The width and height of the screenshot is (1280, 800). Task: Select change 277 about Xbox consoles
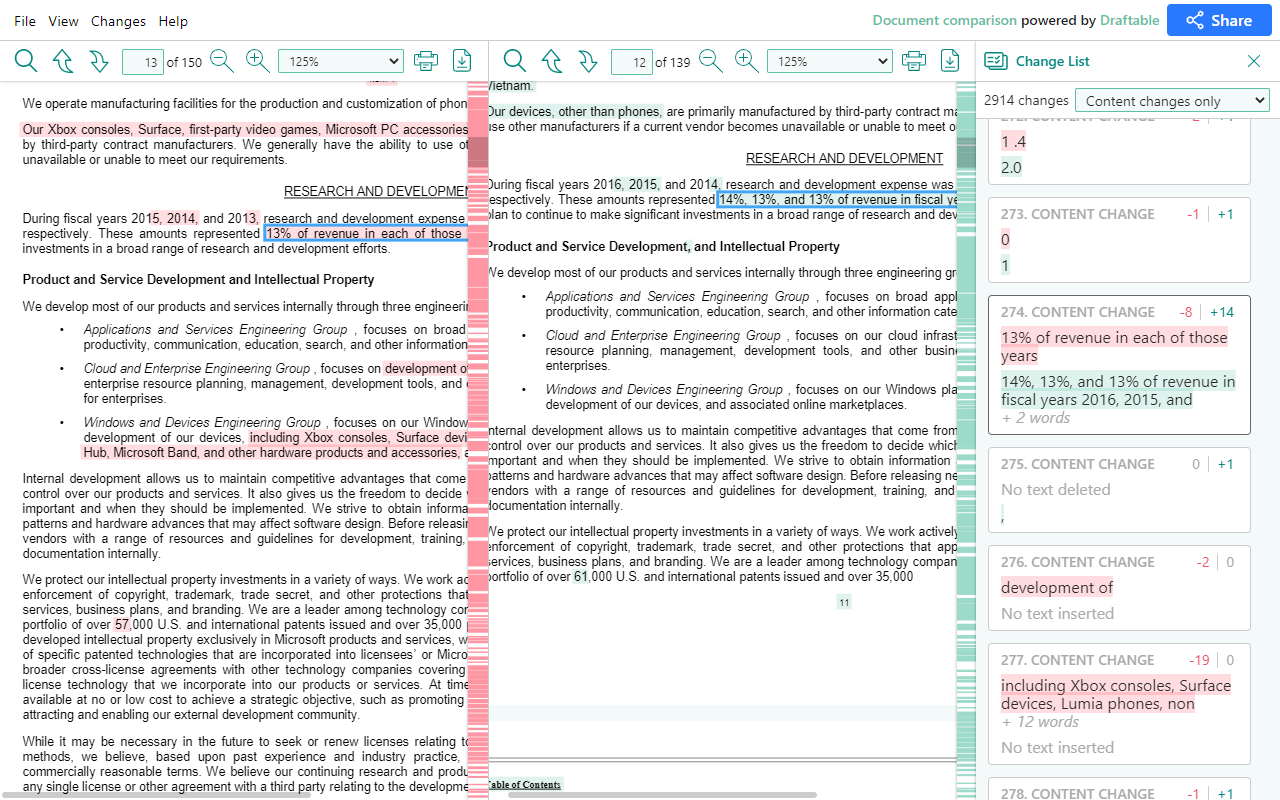tap(1119, 704)
